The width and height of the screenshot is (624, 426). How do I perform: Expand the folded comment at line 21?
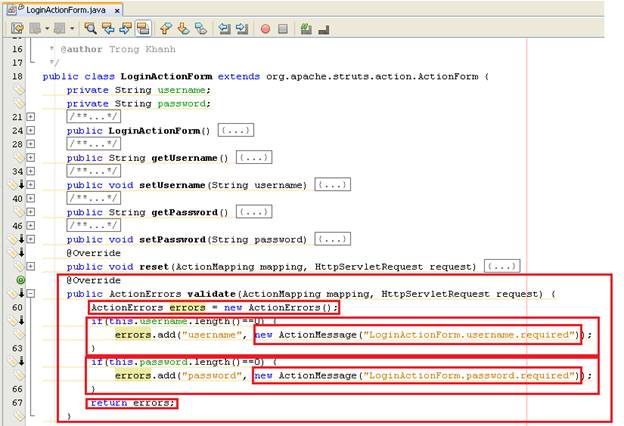pos(31,117)
